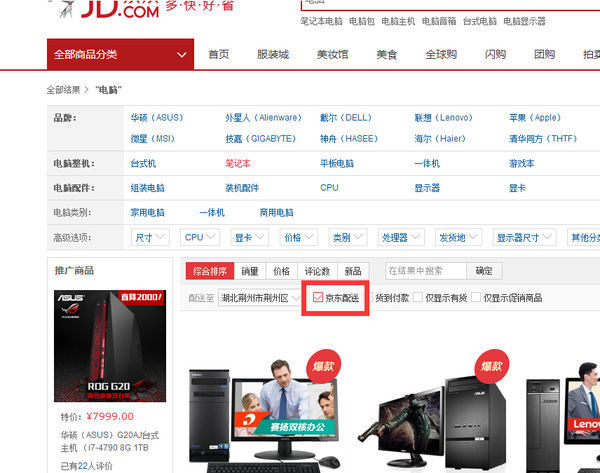Viewport: 600px width, 473px height.
Task: Sort results by 综合排序
Action: tap(210, 271)
